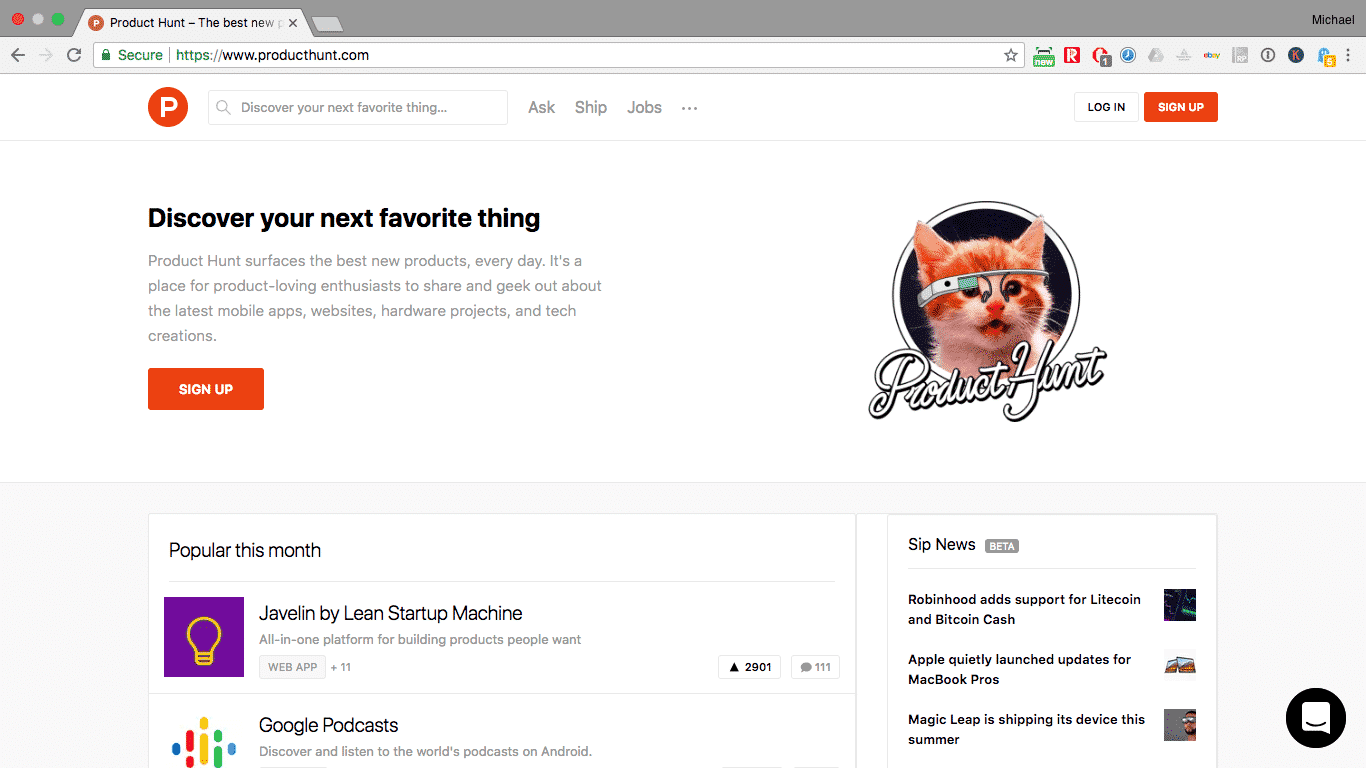Open the Ship page

point(590,107)
